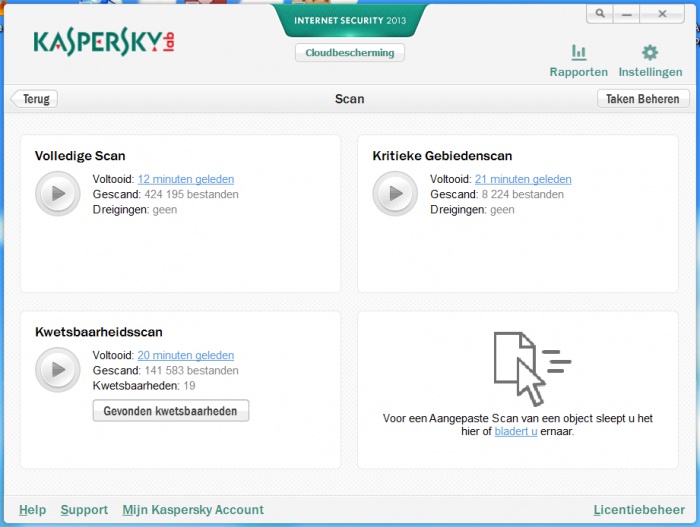The width and height of the screenshot is (700, 527).
Task: Minimize the Kaspersky window
Action: tap(627, 13)
